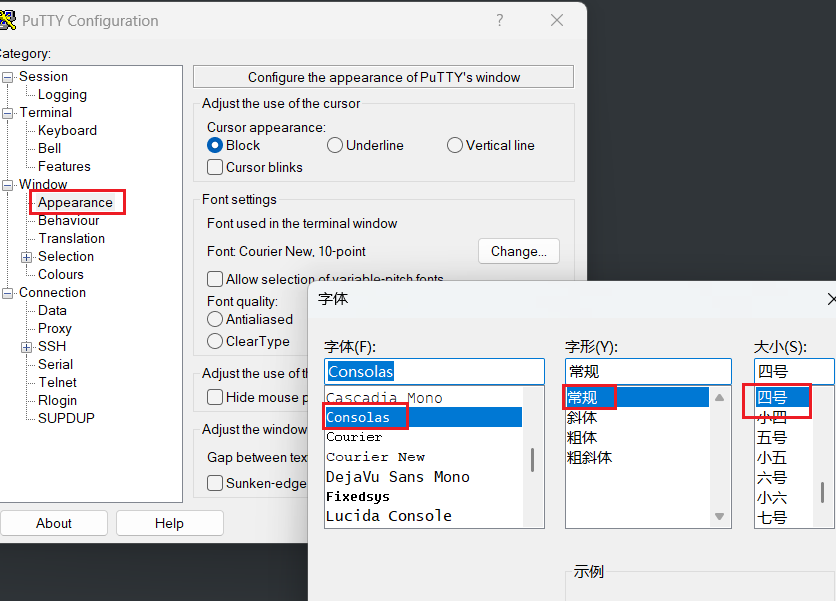Open the Telnet category

58,382
